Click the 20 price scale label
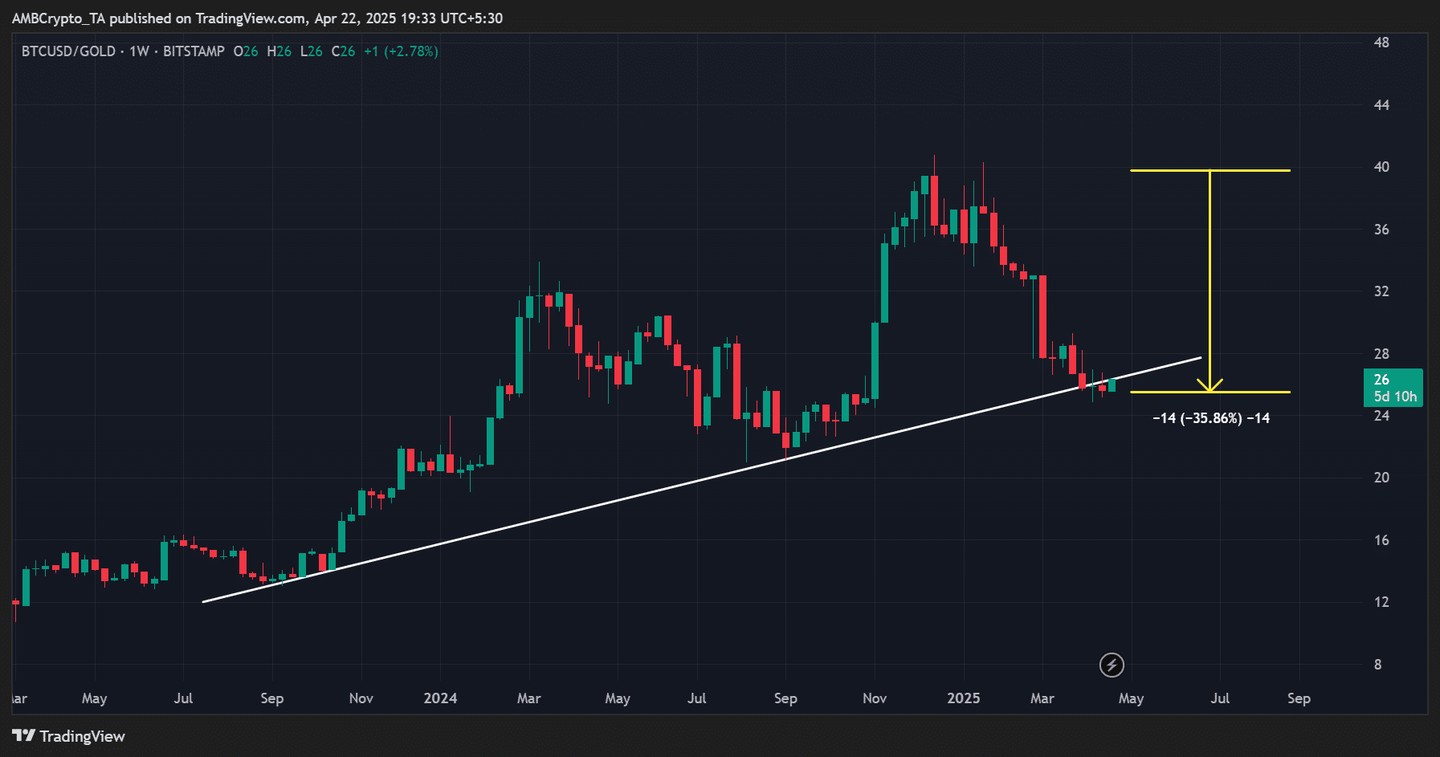The image size is (1440, 757). [x=1381, y=477]
